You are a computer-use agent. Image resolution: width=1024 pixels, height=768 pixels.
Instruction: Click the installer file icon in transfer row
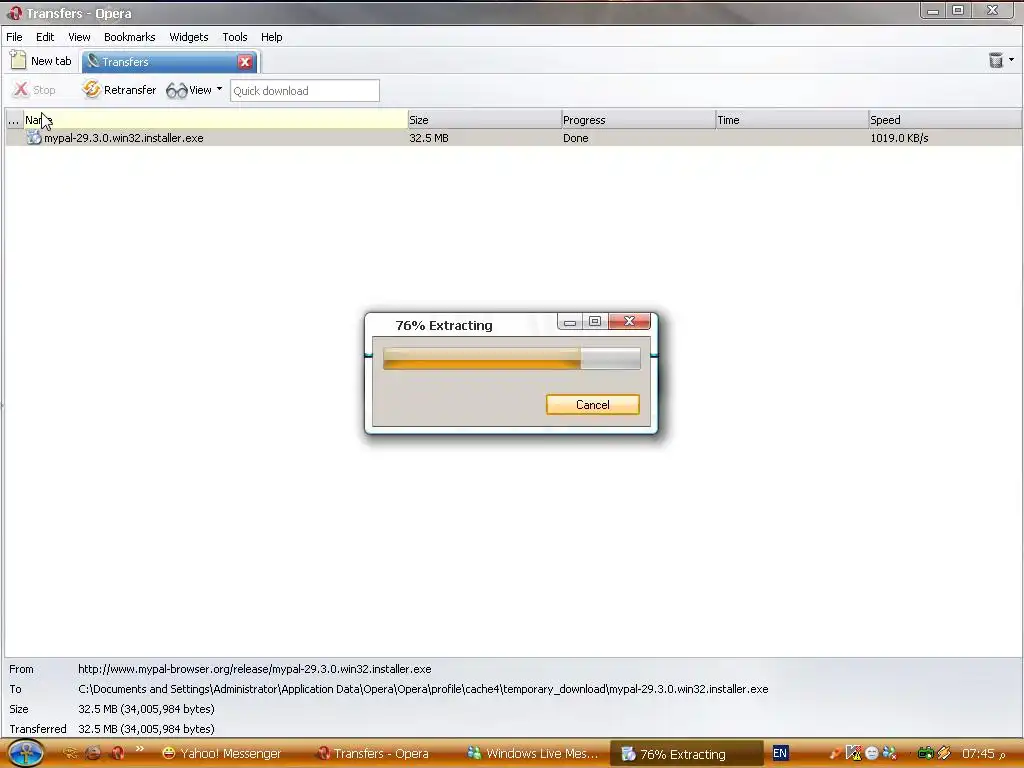click(34, 138)
